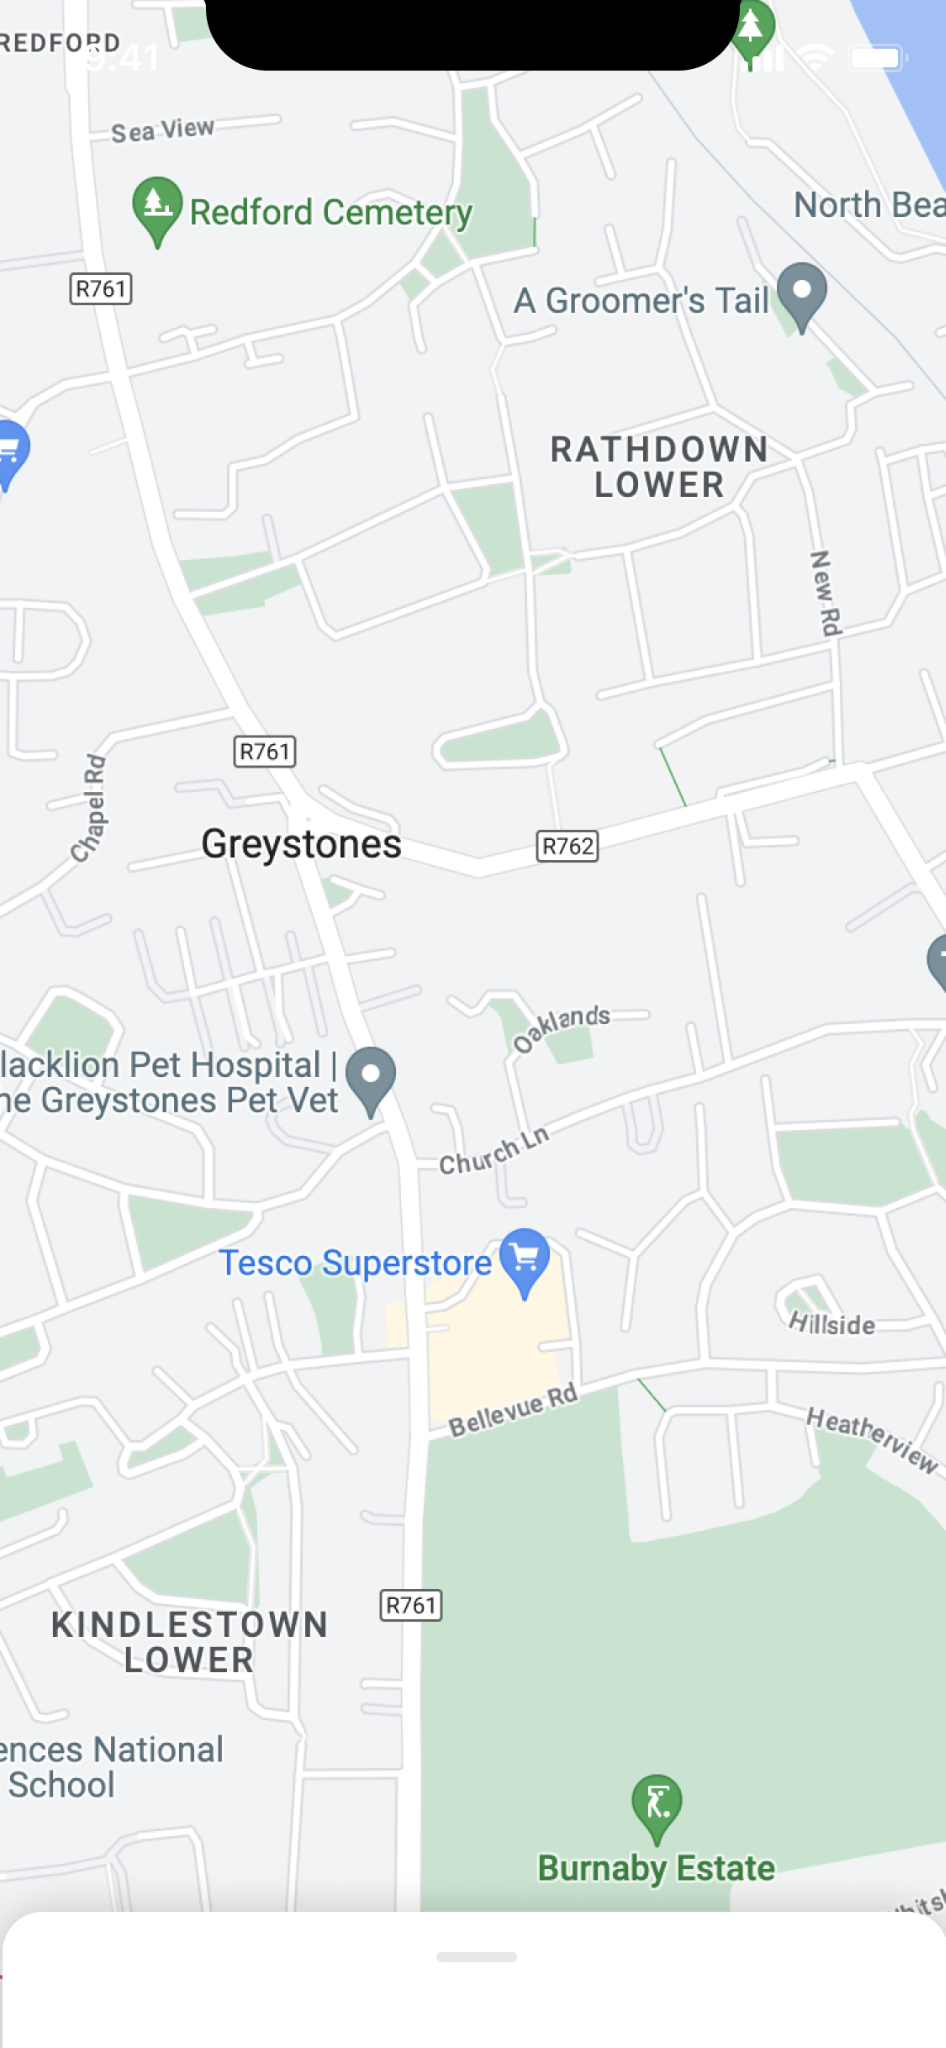Tap the R762 road shield

[568, 846]
